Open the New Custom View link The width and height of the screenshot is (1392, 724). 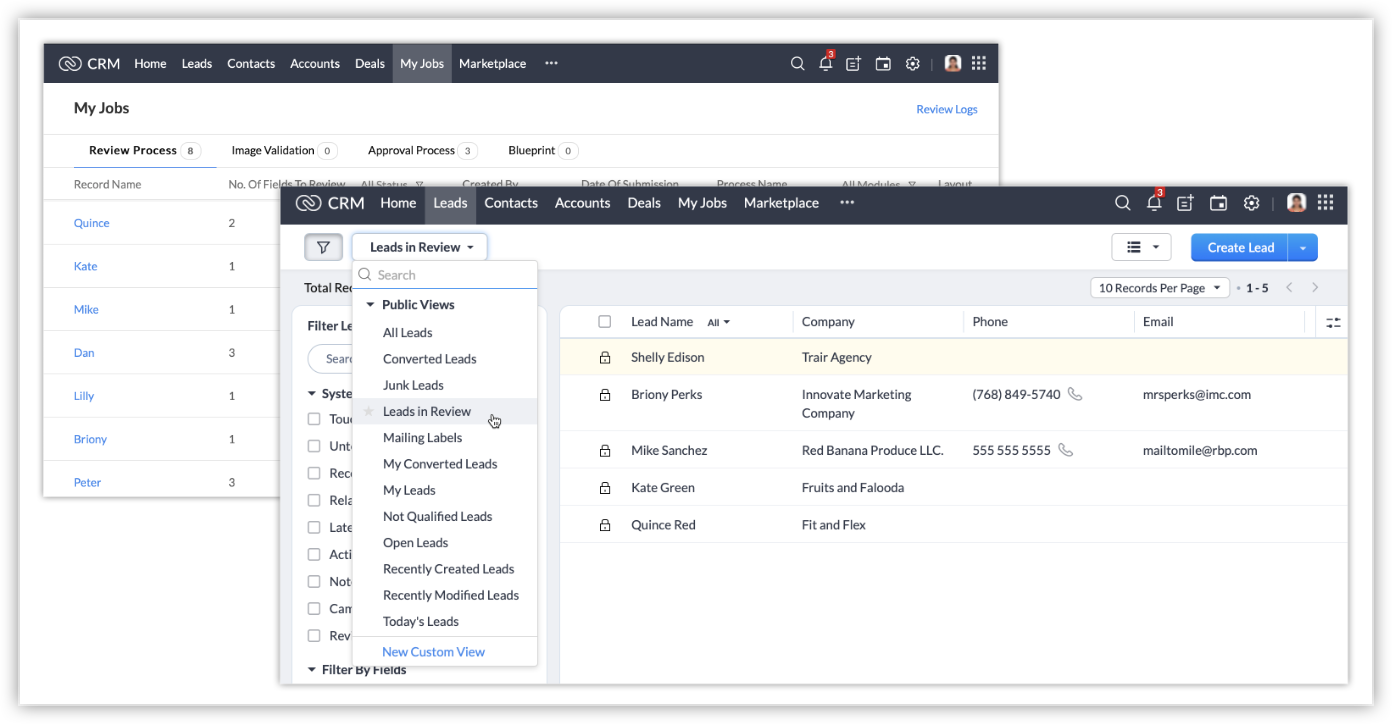tap(433, 652)
